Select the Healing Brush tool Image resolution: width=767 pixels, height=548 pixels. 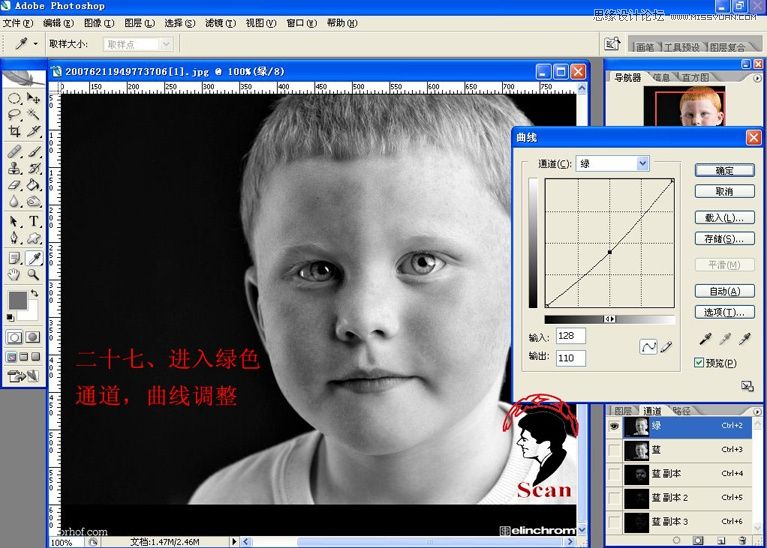(x=14, y=151)
